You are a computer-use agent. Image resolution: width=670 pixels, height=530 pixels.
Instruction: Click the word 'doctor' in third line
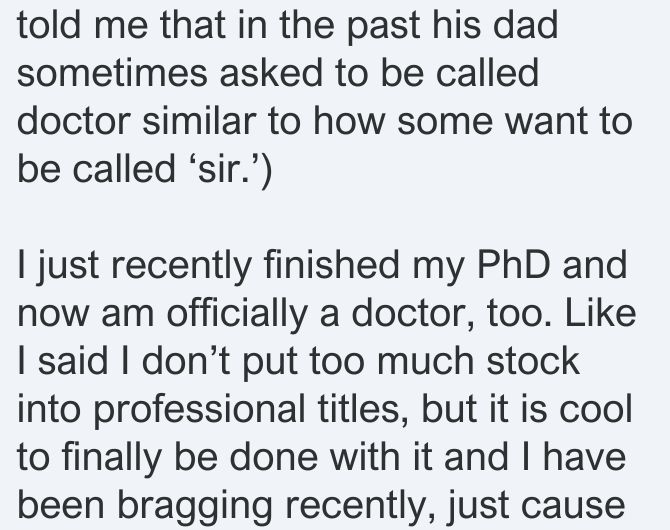[73, 121]
